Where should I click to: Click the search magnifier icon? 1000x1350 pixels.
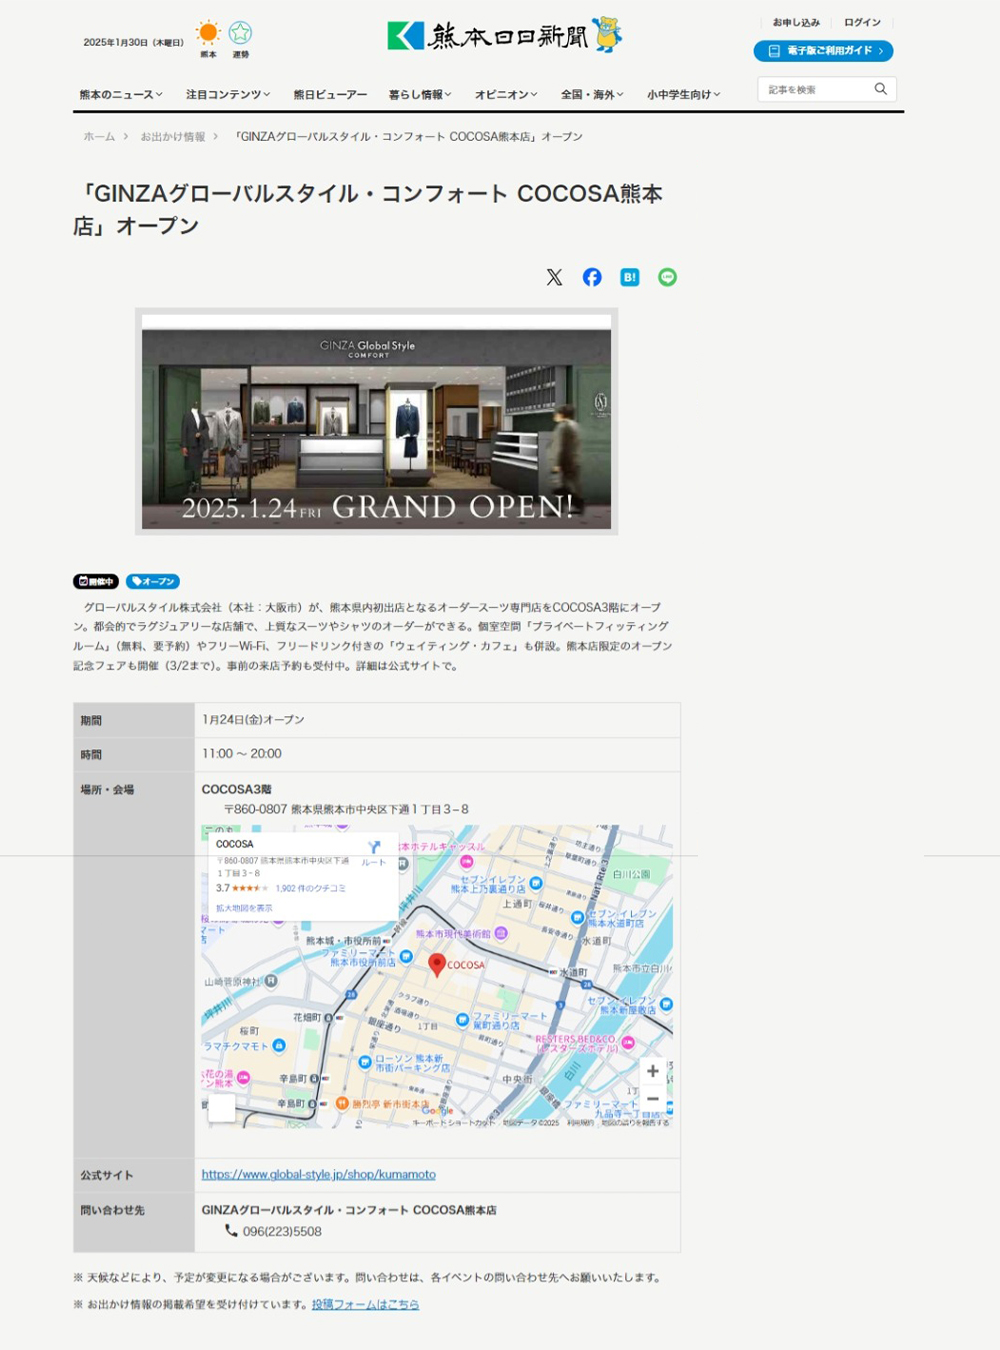pos(880,89)
